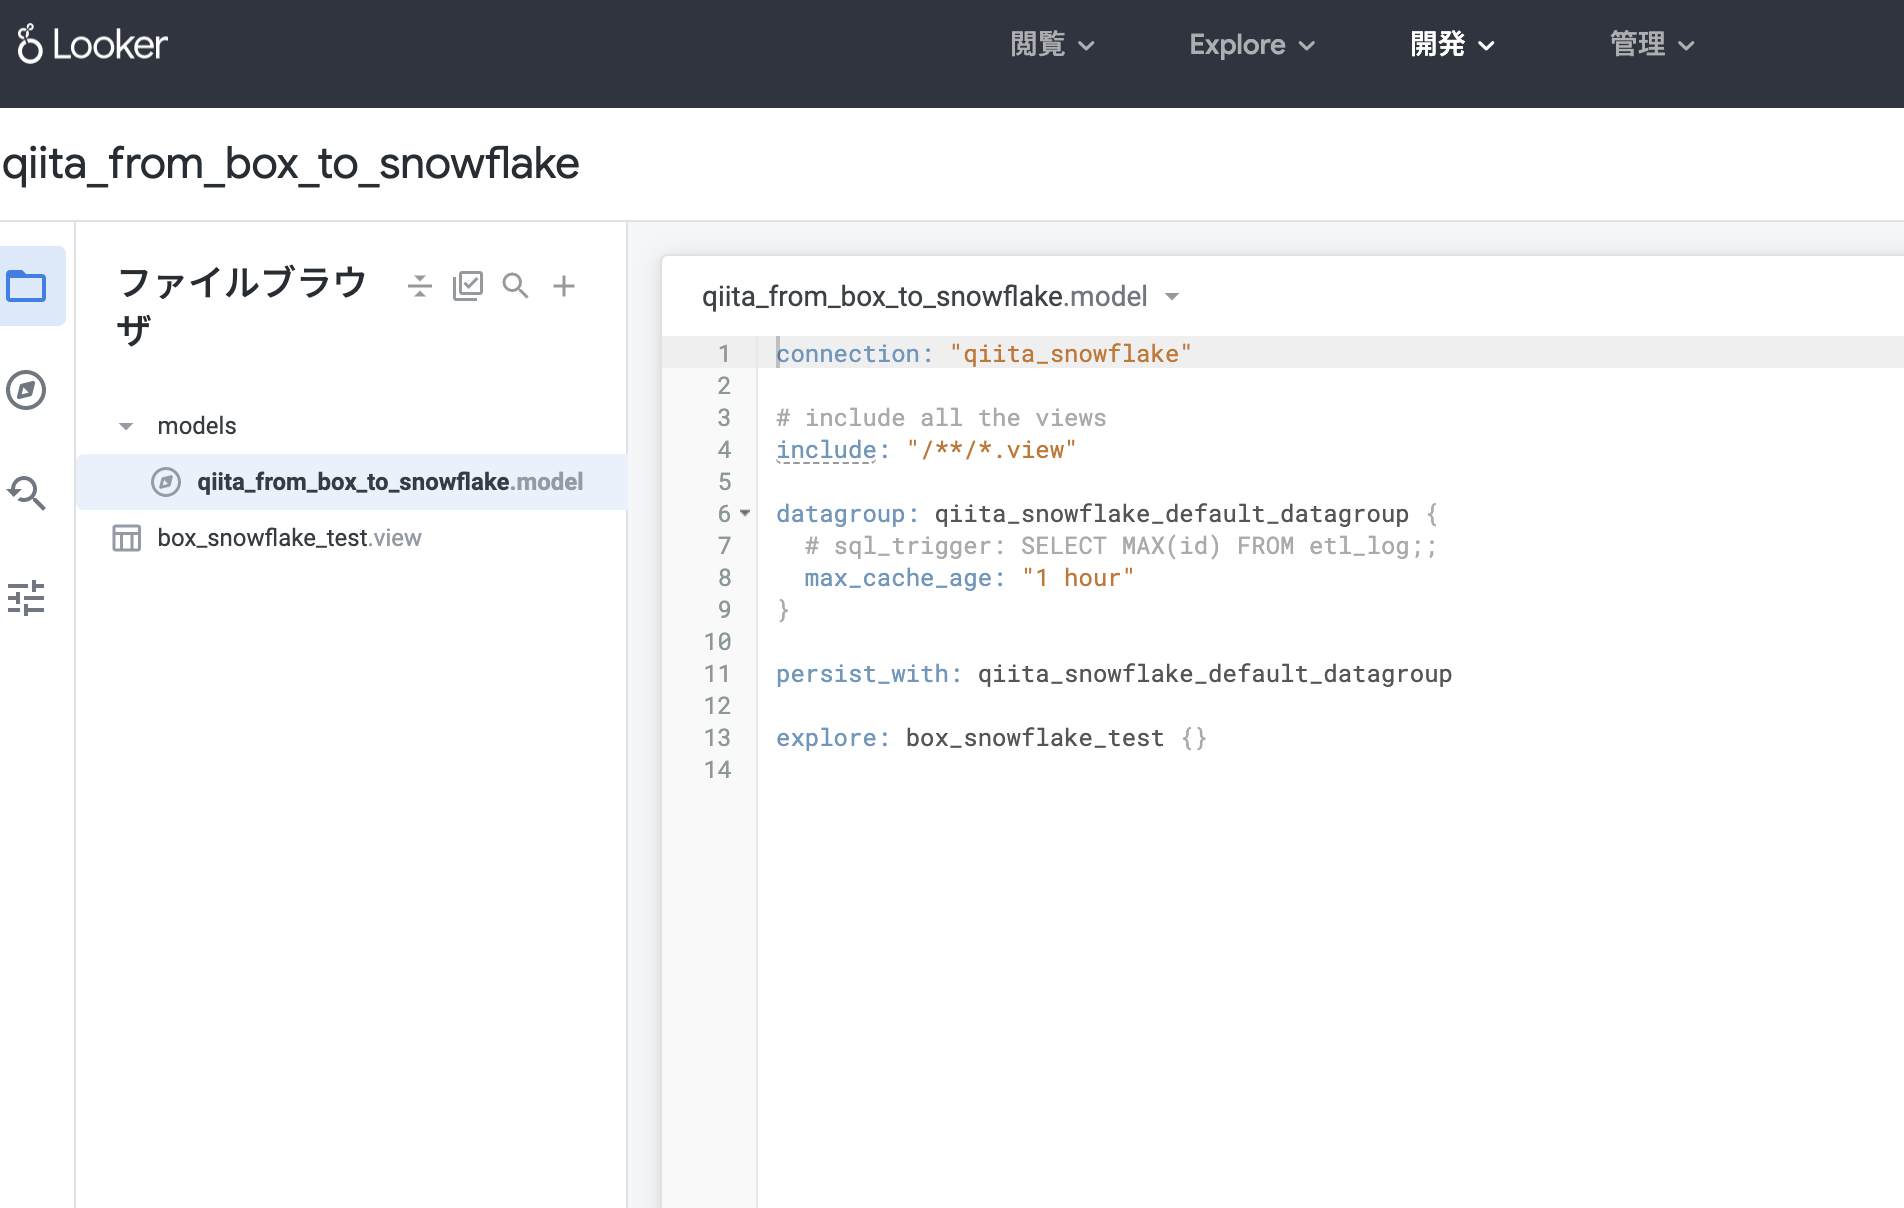Click the view table icon beside box_snowflake_test
1904x1208 pixels.
tap(127, 538)
